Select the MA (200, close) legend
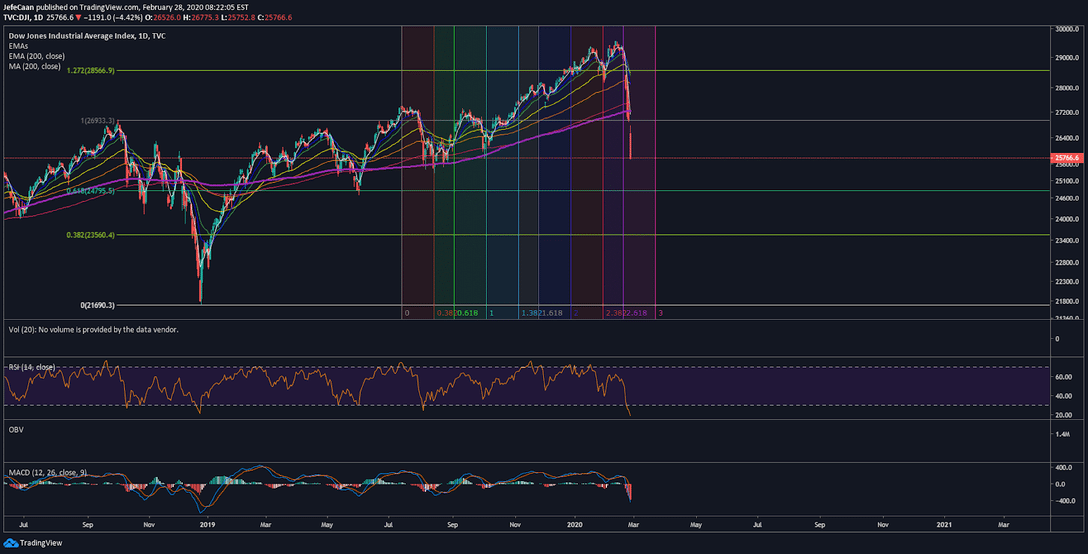Viewport: 1088px width, 554px height. (x=34, y=67)
